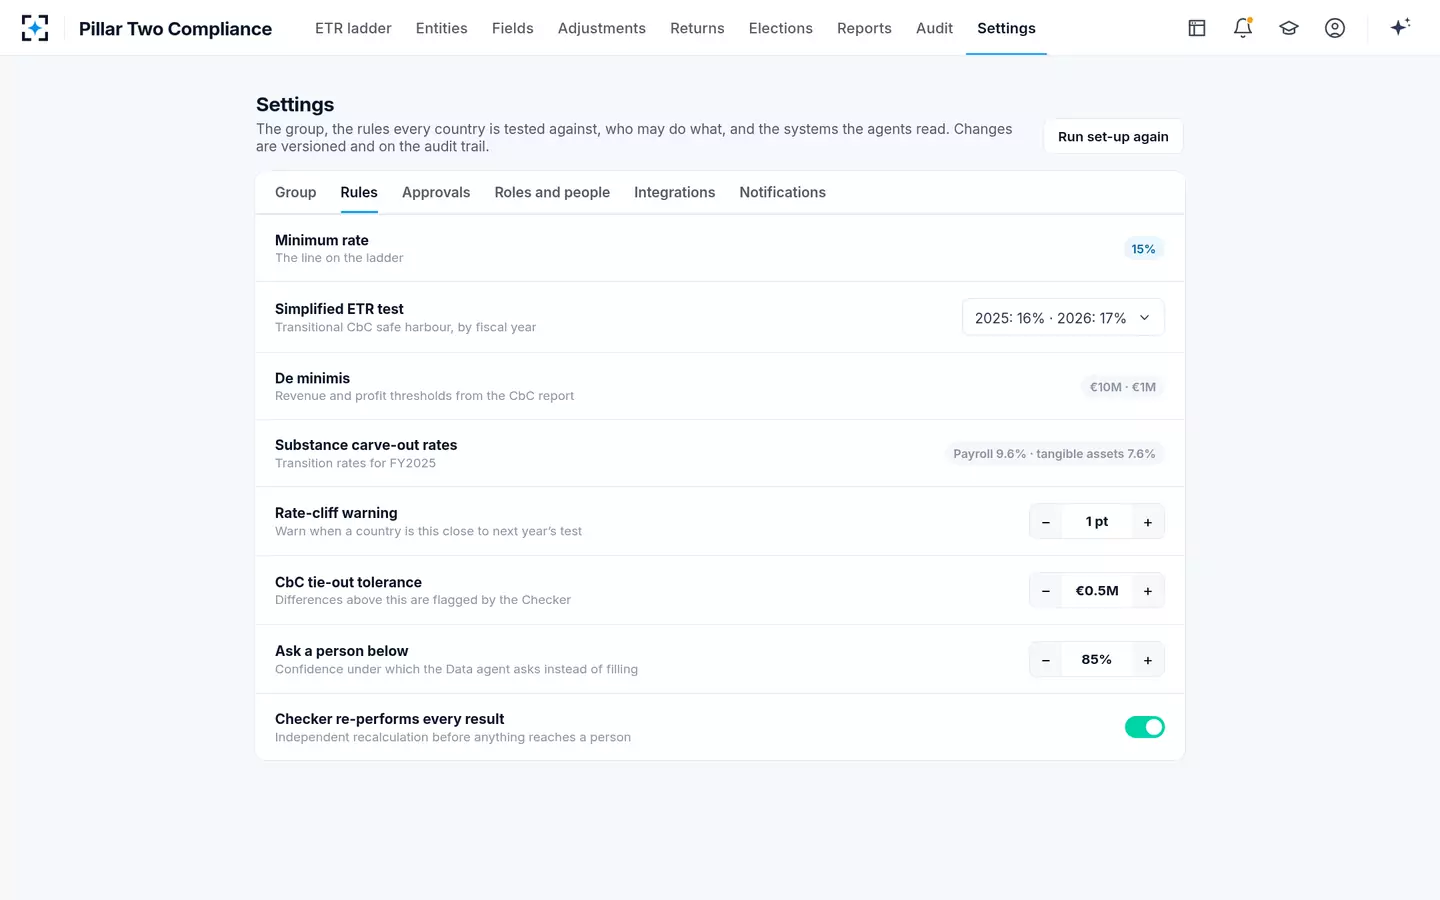Open the layout panel icon in header
This screenshot has height=900, width=1440.
pyautogui.click(x=1197, y=28)
